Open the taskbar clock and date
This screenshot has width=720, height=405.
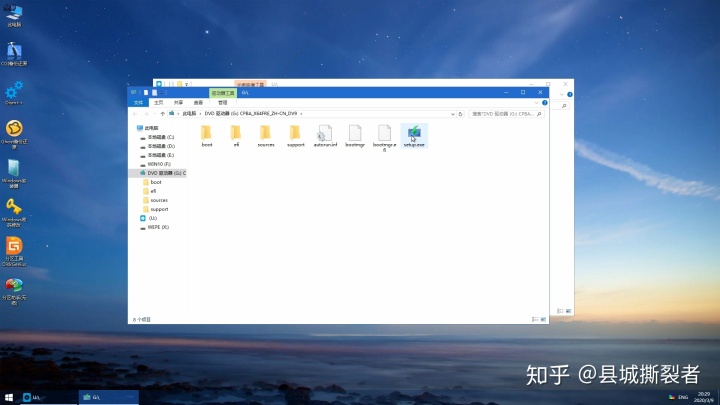tap(704, 397)
